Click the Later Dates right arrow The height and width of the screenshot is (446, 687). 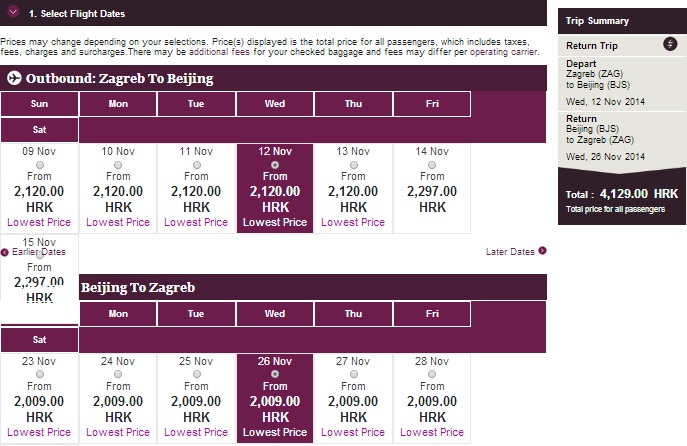542,252
